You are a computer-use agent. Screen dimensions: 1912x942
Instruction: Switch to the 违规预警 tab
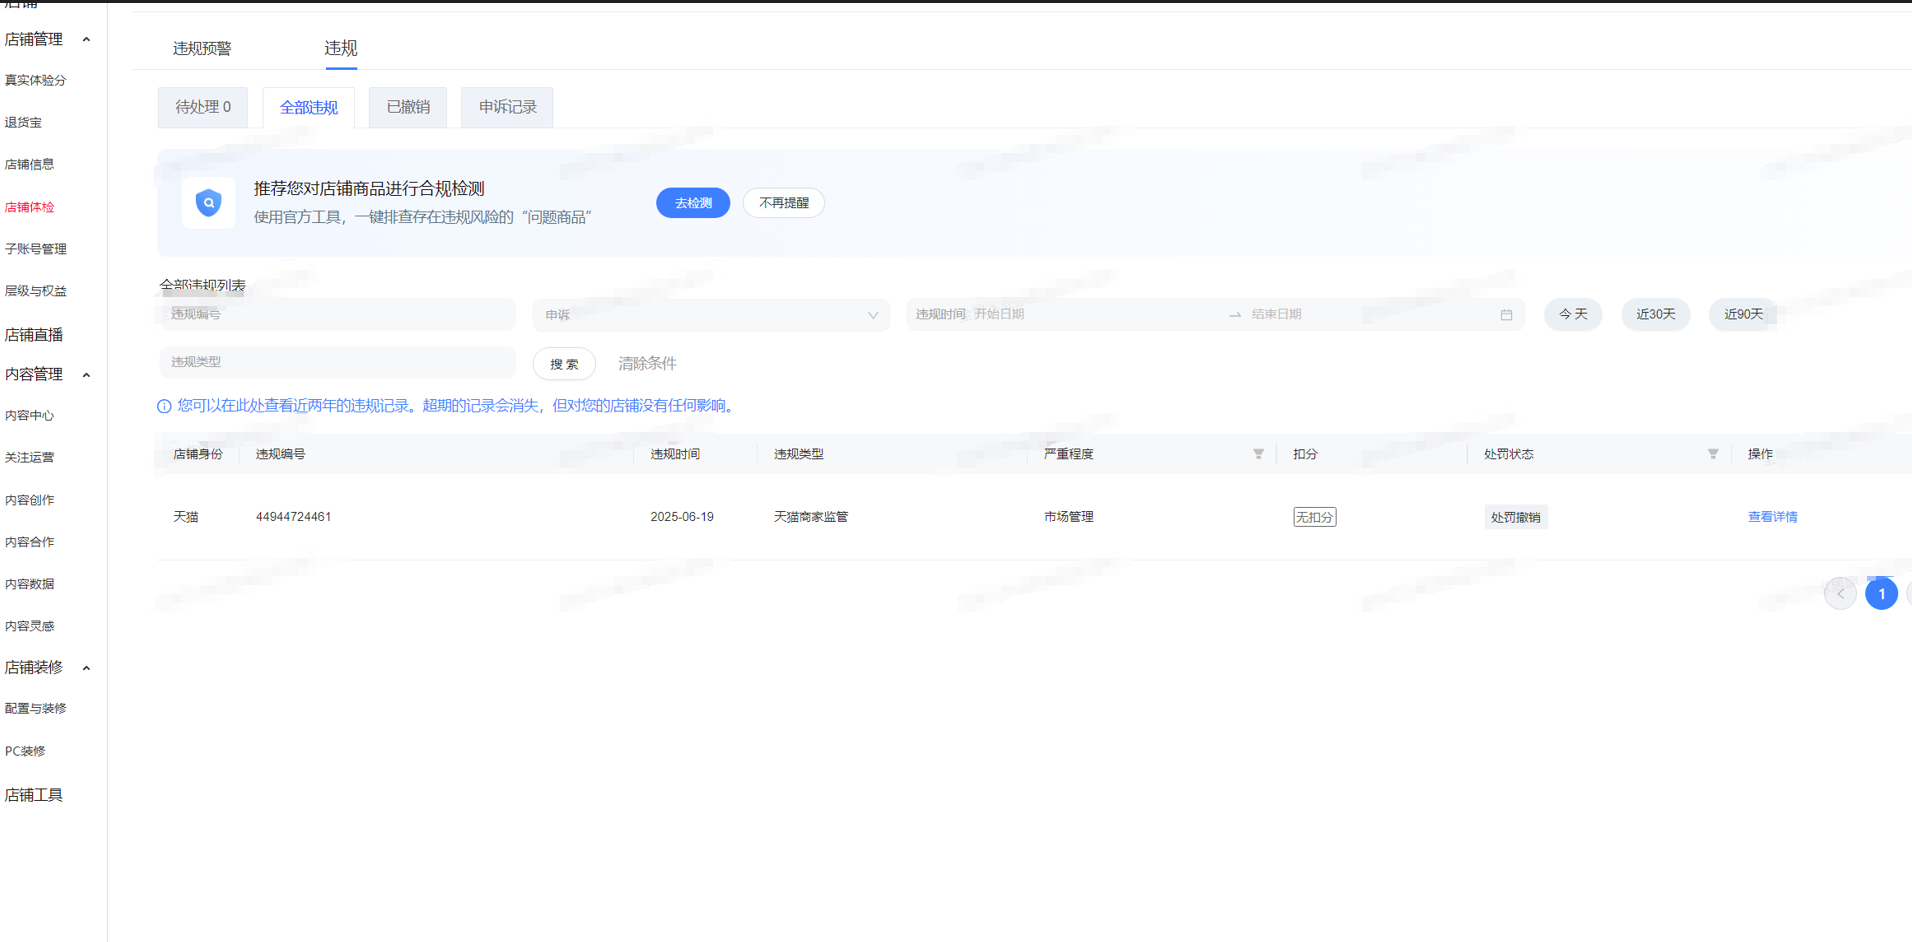coord(202,48)
